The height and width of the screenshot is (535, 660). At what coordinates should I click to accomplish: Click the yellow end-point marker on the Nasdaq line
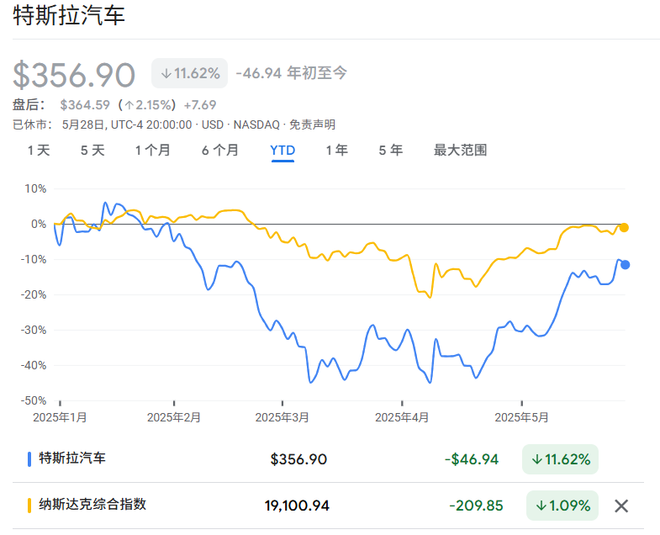[x=624, y=228]
